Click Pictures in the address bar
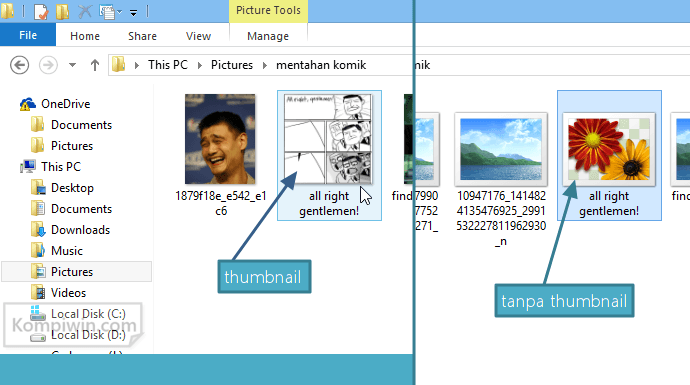This screenshot has height=385, width=690. pos(232,65)
